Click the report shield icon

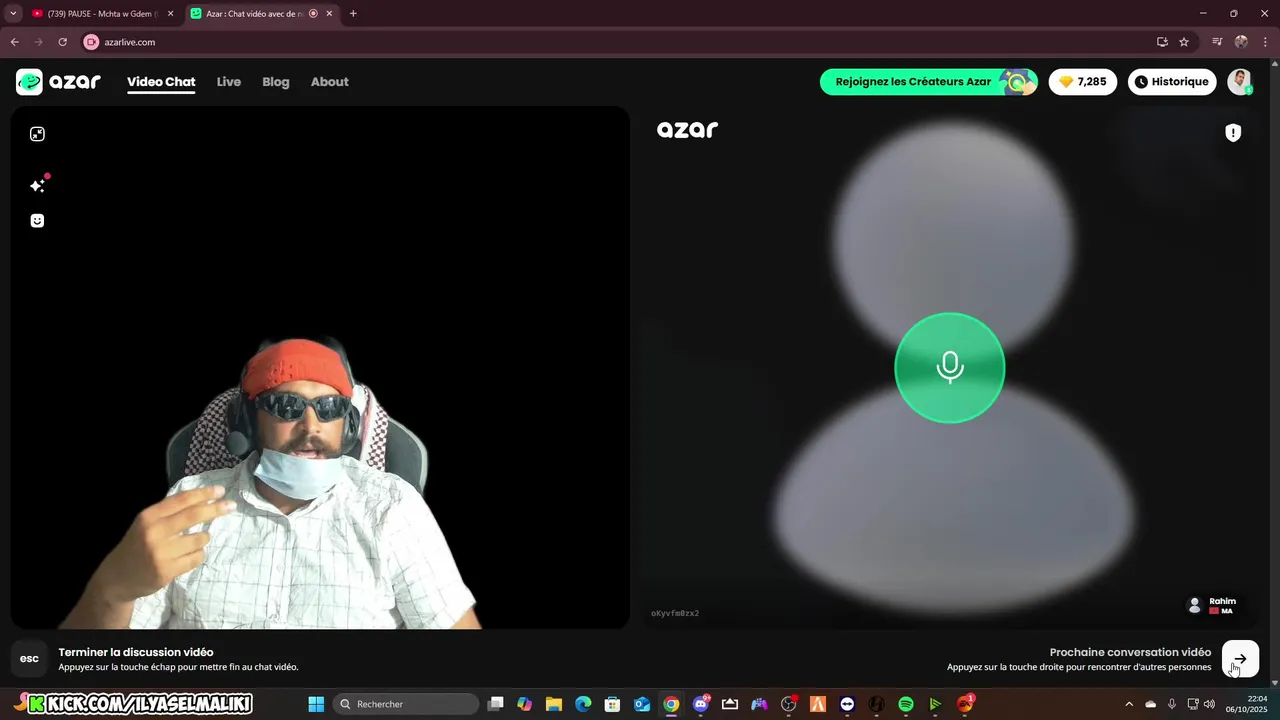(1233, 133)
